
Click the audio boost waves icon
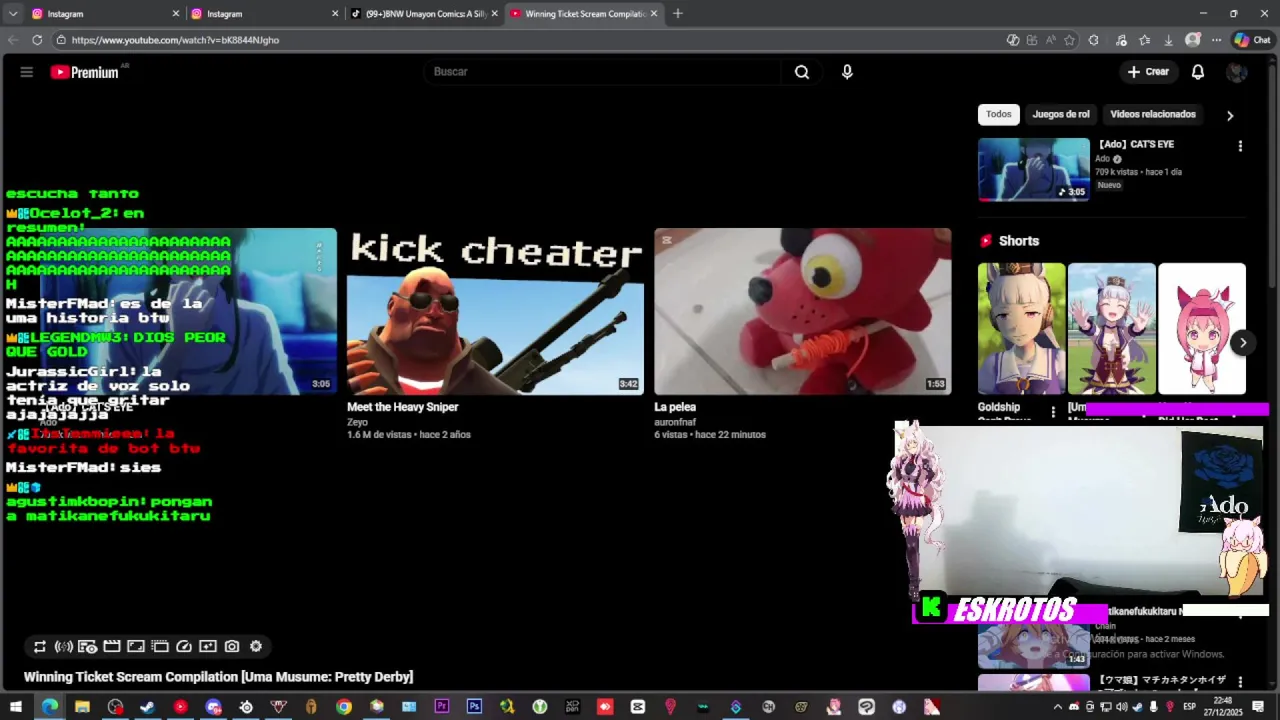64,647
